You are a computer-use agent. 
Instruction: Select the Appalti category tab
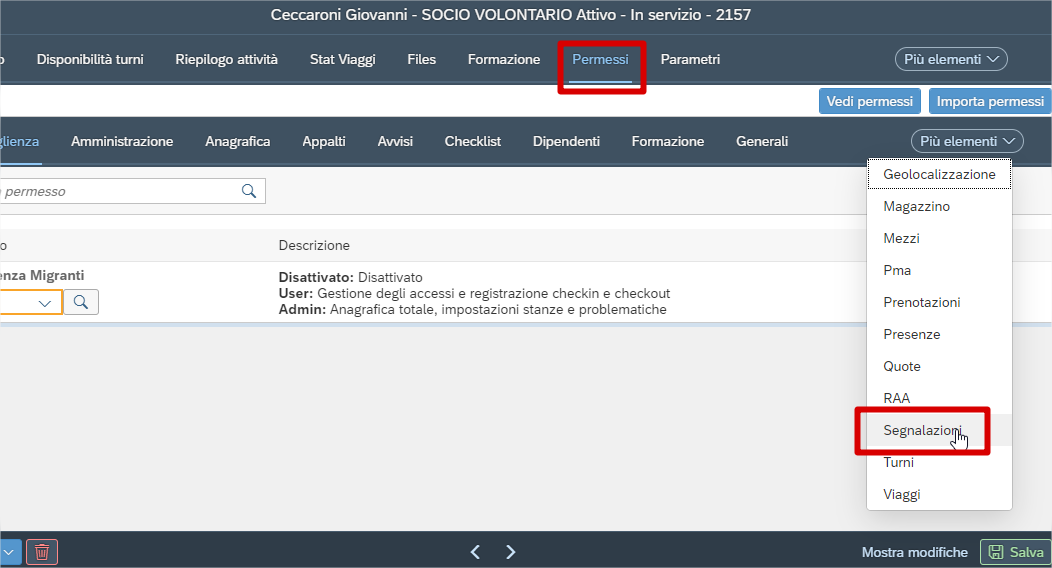323,141
